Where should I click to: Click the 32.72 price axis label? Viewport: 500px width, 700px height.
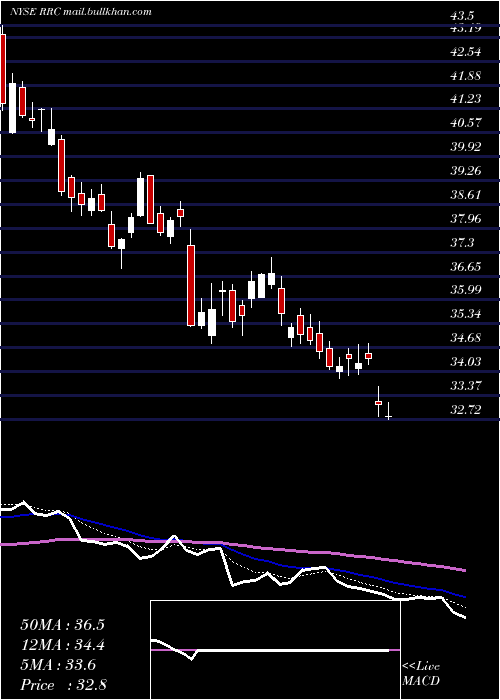pyautogui.click(x=467, y=409)
